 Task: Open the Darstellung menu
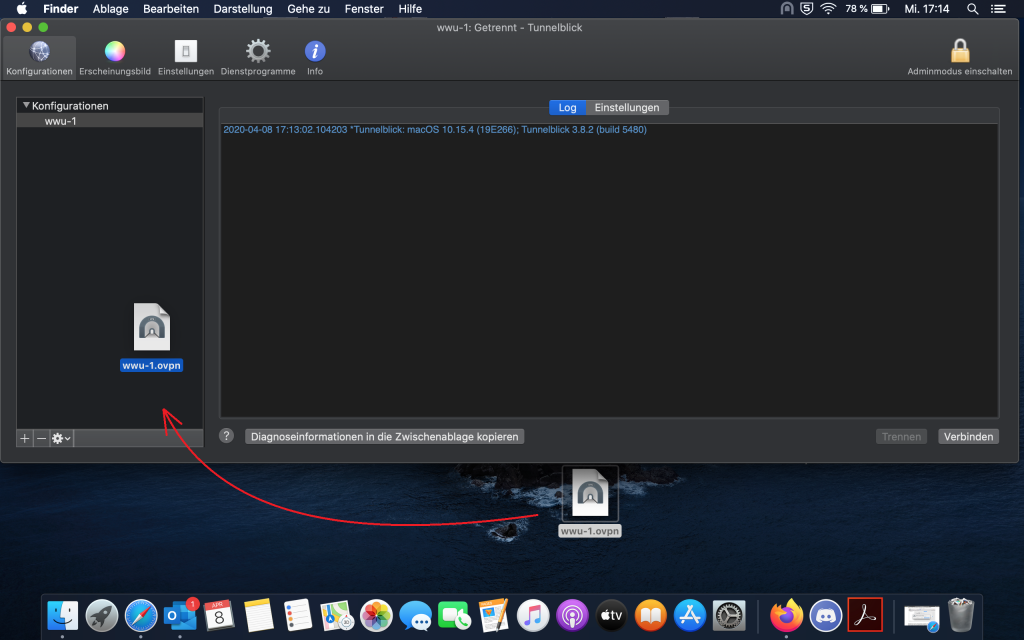click(243, 8)
